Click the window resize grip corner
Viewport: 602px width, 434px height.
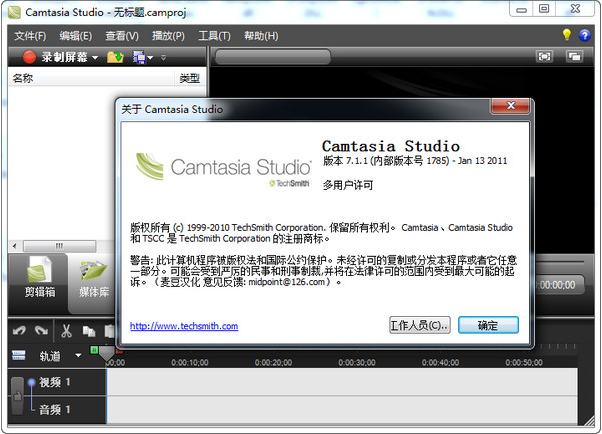click(589, 421)
